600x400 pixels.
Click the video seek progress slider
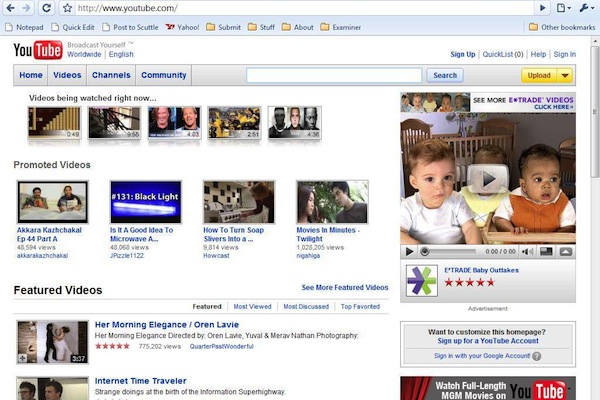(x=450, y=251)
